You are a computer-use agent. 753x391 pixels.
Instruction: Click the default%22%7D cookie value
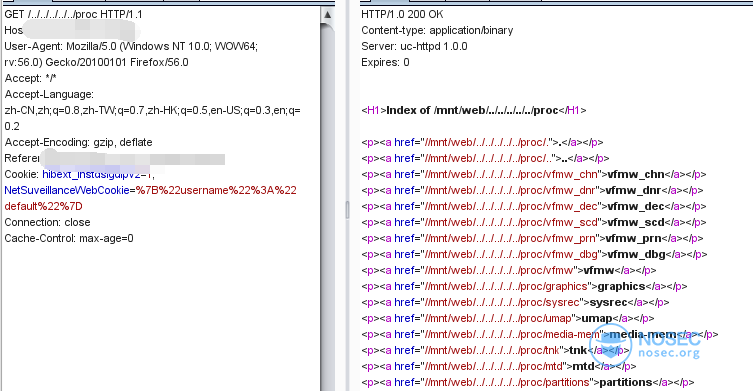44,206
